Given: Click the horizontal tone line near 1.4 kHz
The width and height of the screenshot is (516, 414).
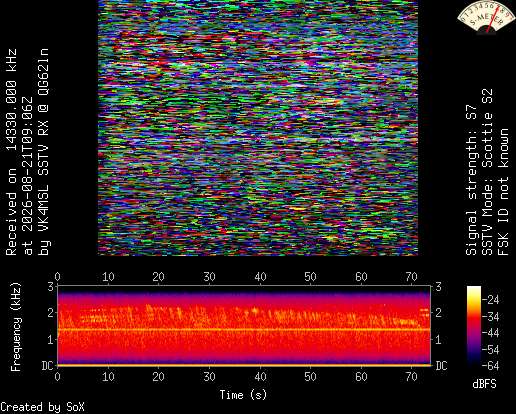Looking at the screenshot, I should coord(244,329).
